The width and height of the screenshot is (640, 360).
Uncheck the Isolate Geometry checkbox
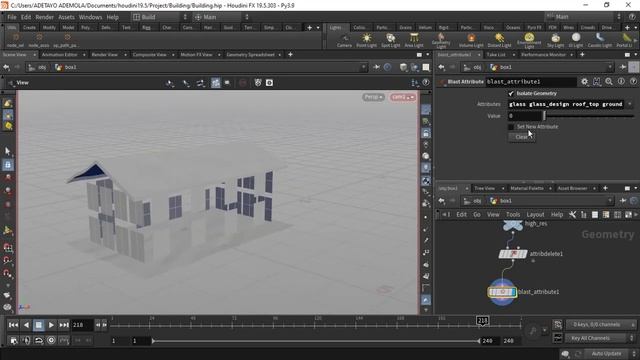(x=511, y=93)
